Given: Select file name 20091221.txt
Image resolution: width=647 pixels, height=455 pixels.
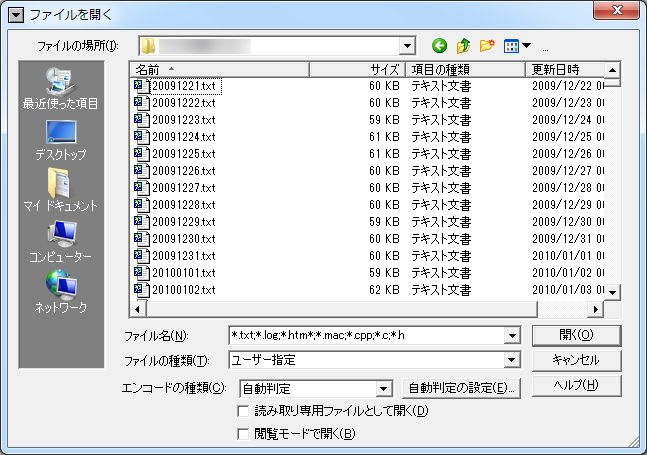Looking at the screenshot, I should point(184,86).
